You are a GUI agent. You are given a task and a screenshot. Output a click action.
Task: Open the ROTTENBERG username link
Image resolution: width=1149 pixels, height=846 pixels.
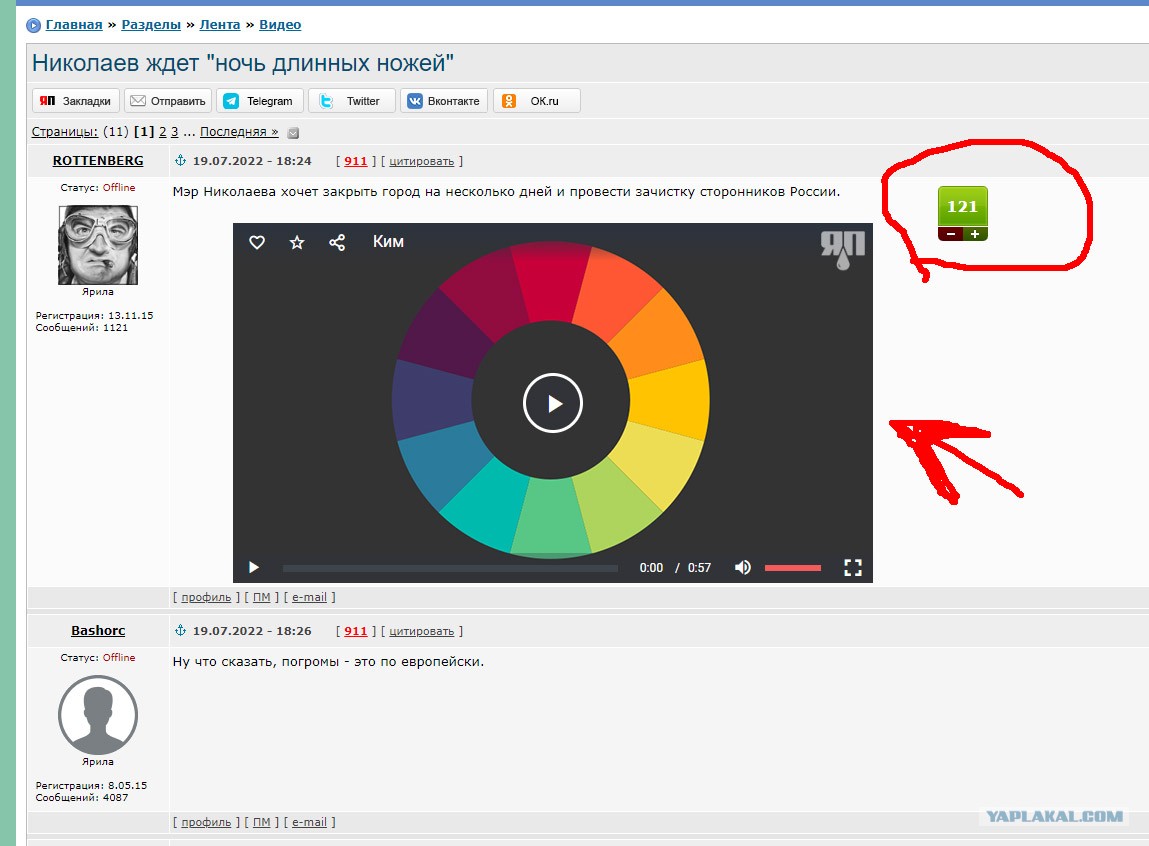98,160
